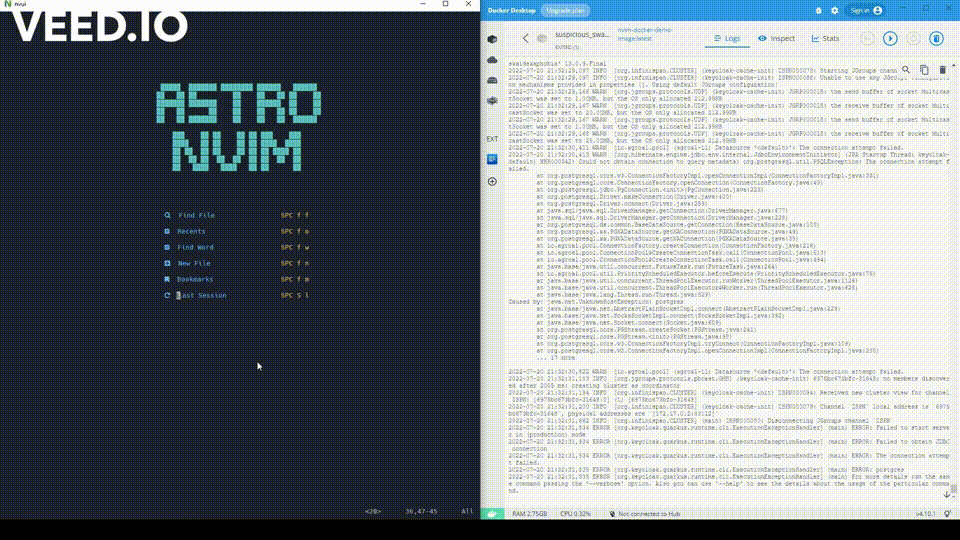This screenshot has width=960, height=540.
Task: Open Docker troubleshoot bug icon
Action: [819, 10]
